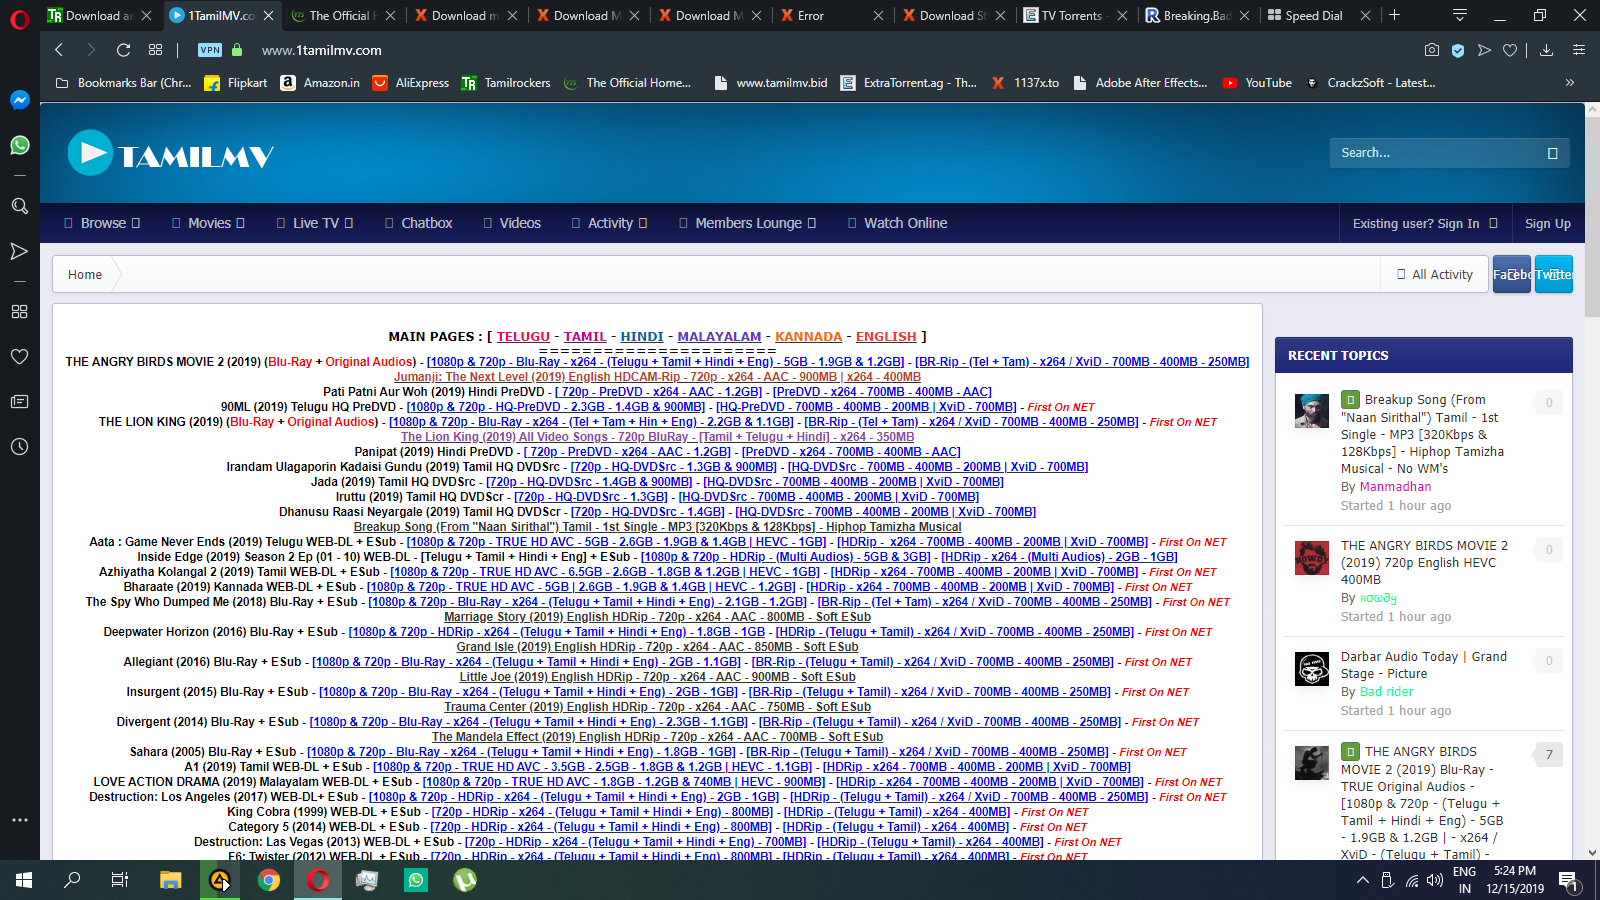Open the MALAYALAM main page link

coord(719,337)
